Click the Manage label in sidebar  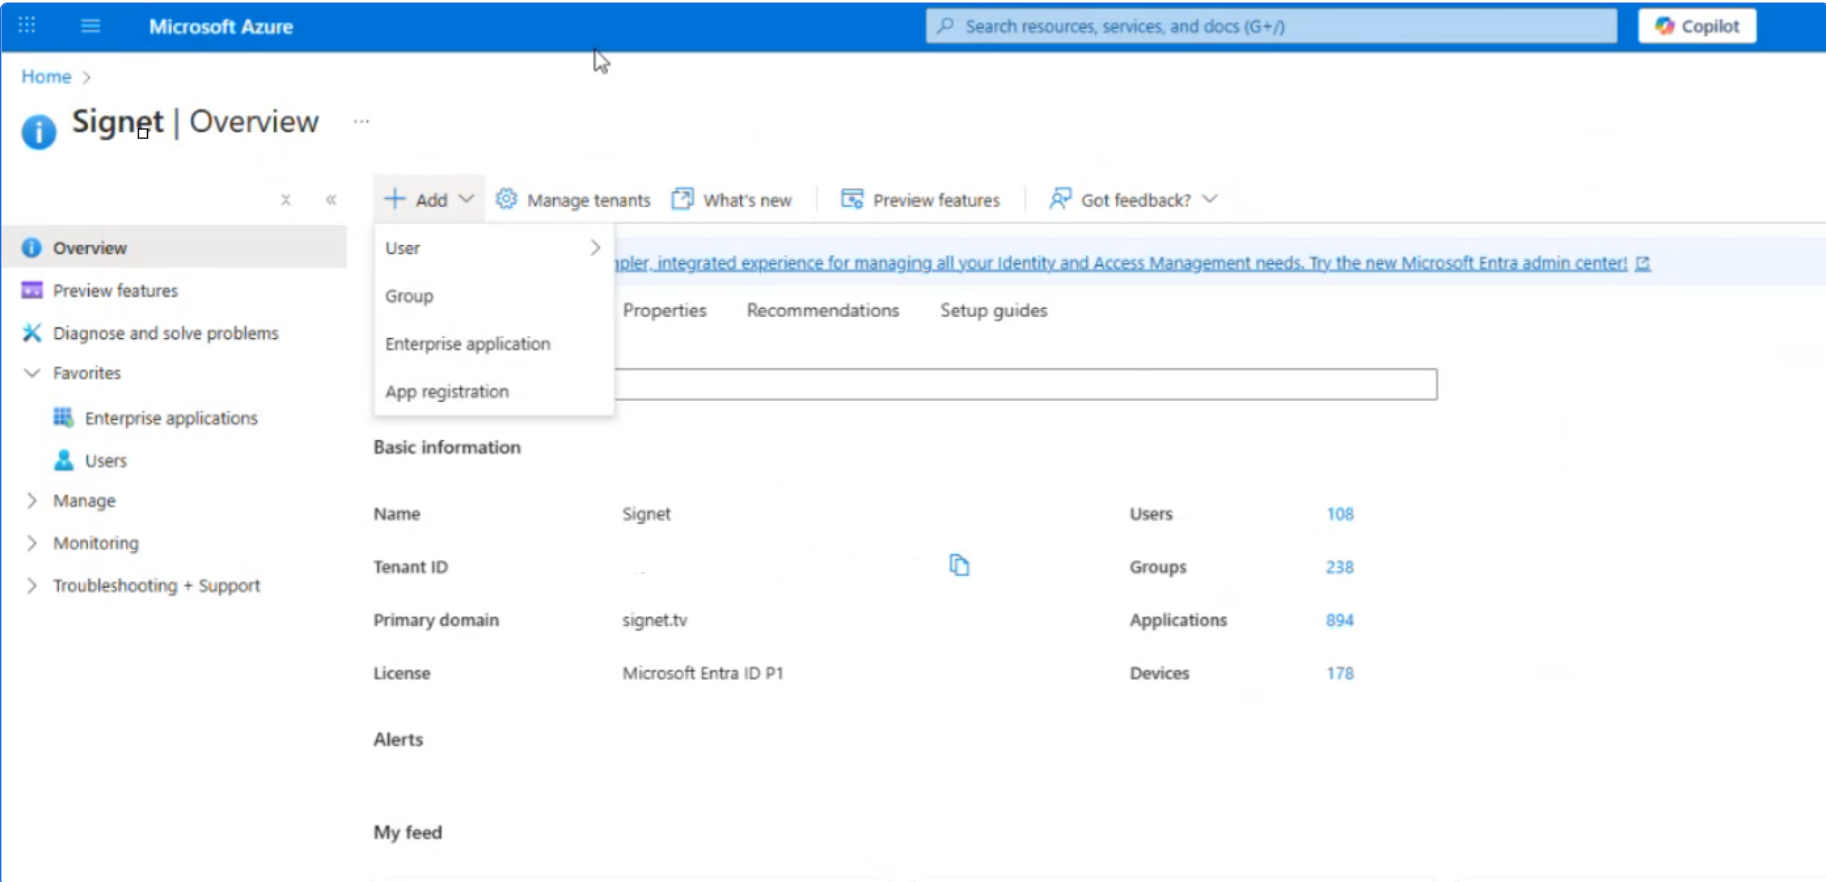(84, 501)
